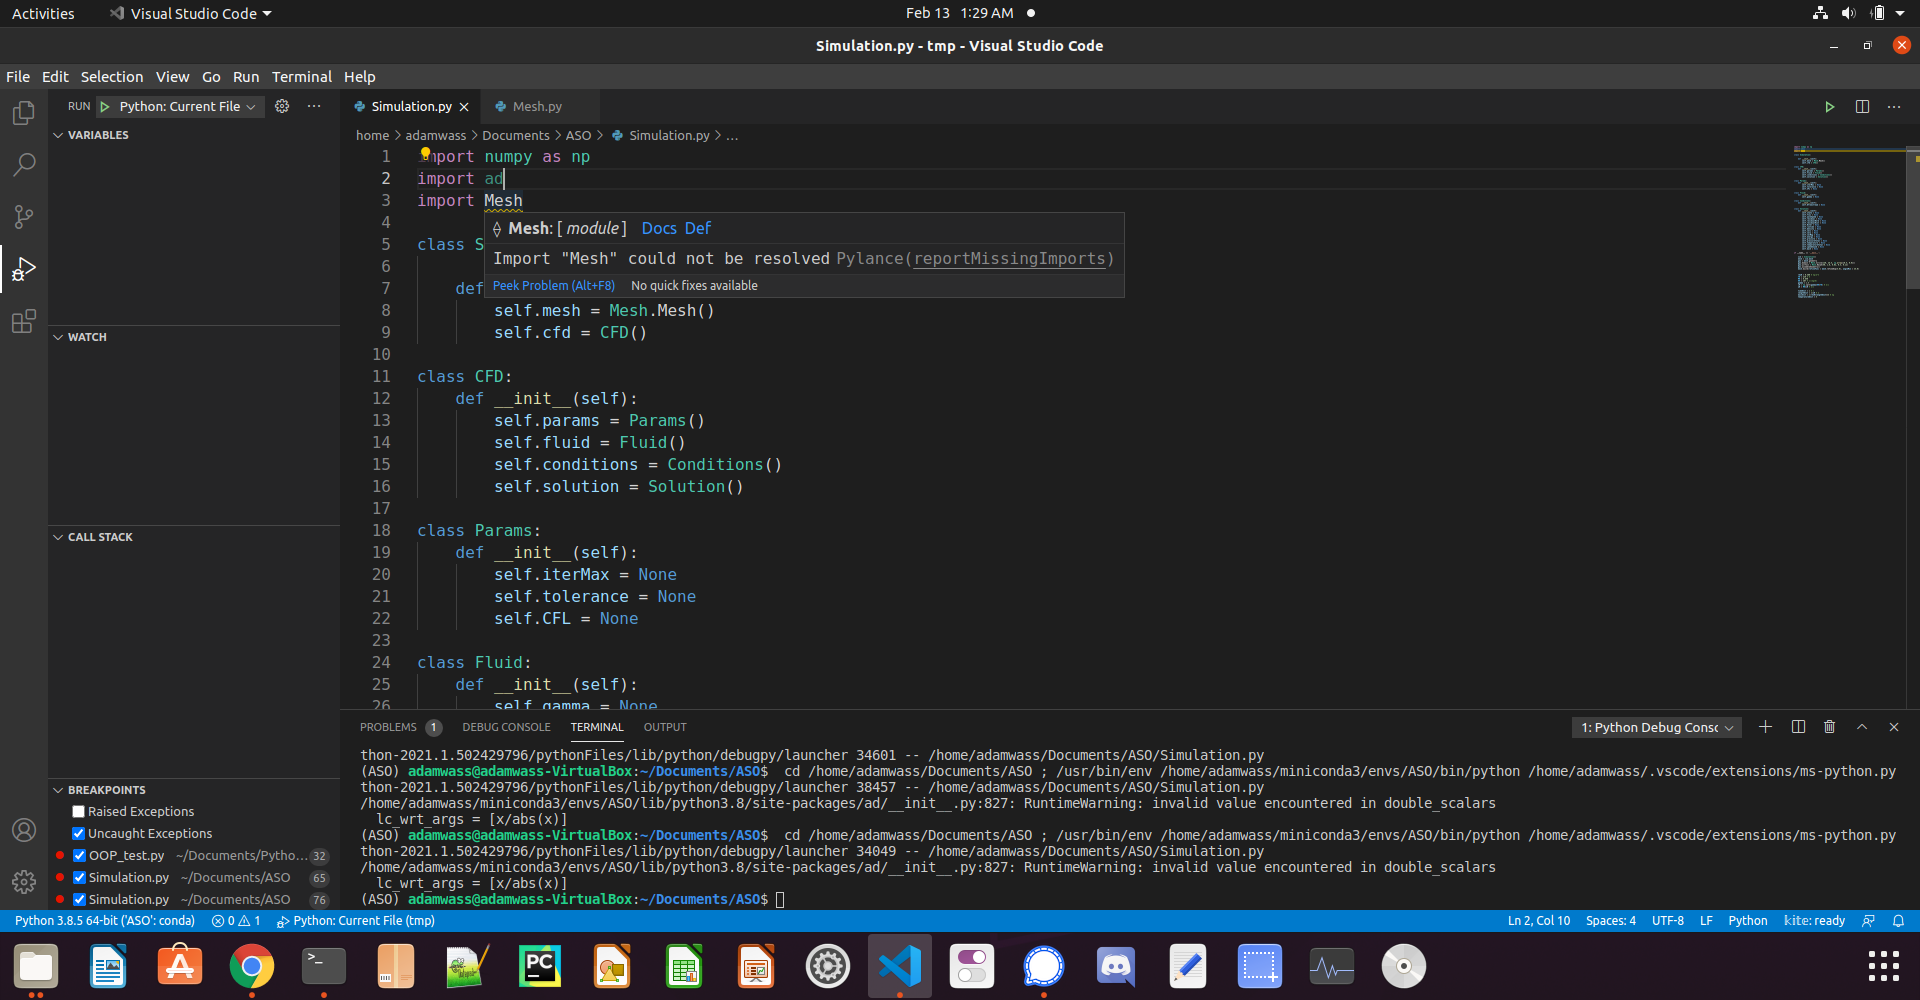This screenshot has height=1000, width=1920.
Task: Open the Python Debug Console terminal selector
Action: point(1656,728)
